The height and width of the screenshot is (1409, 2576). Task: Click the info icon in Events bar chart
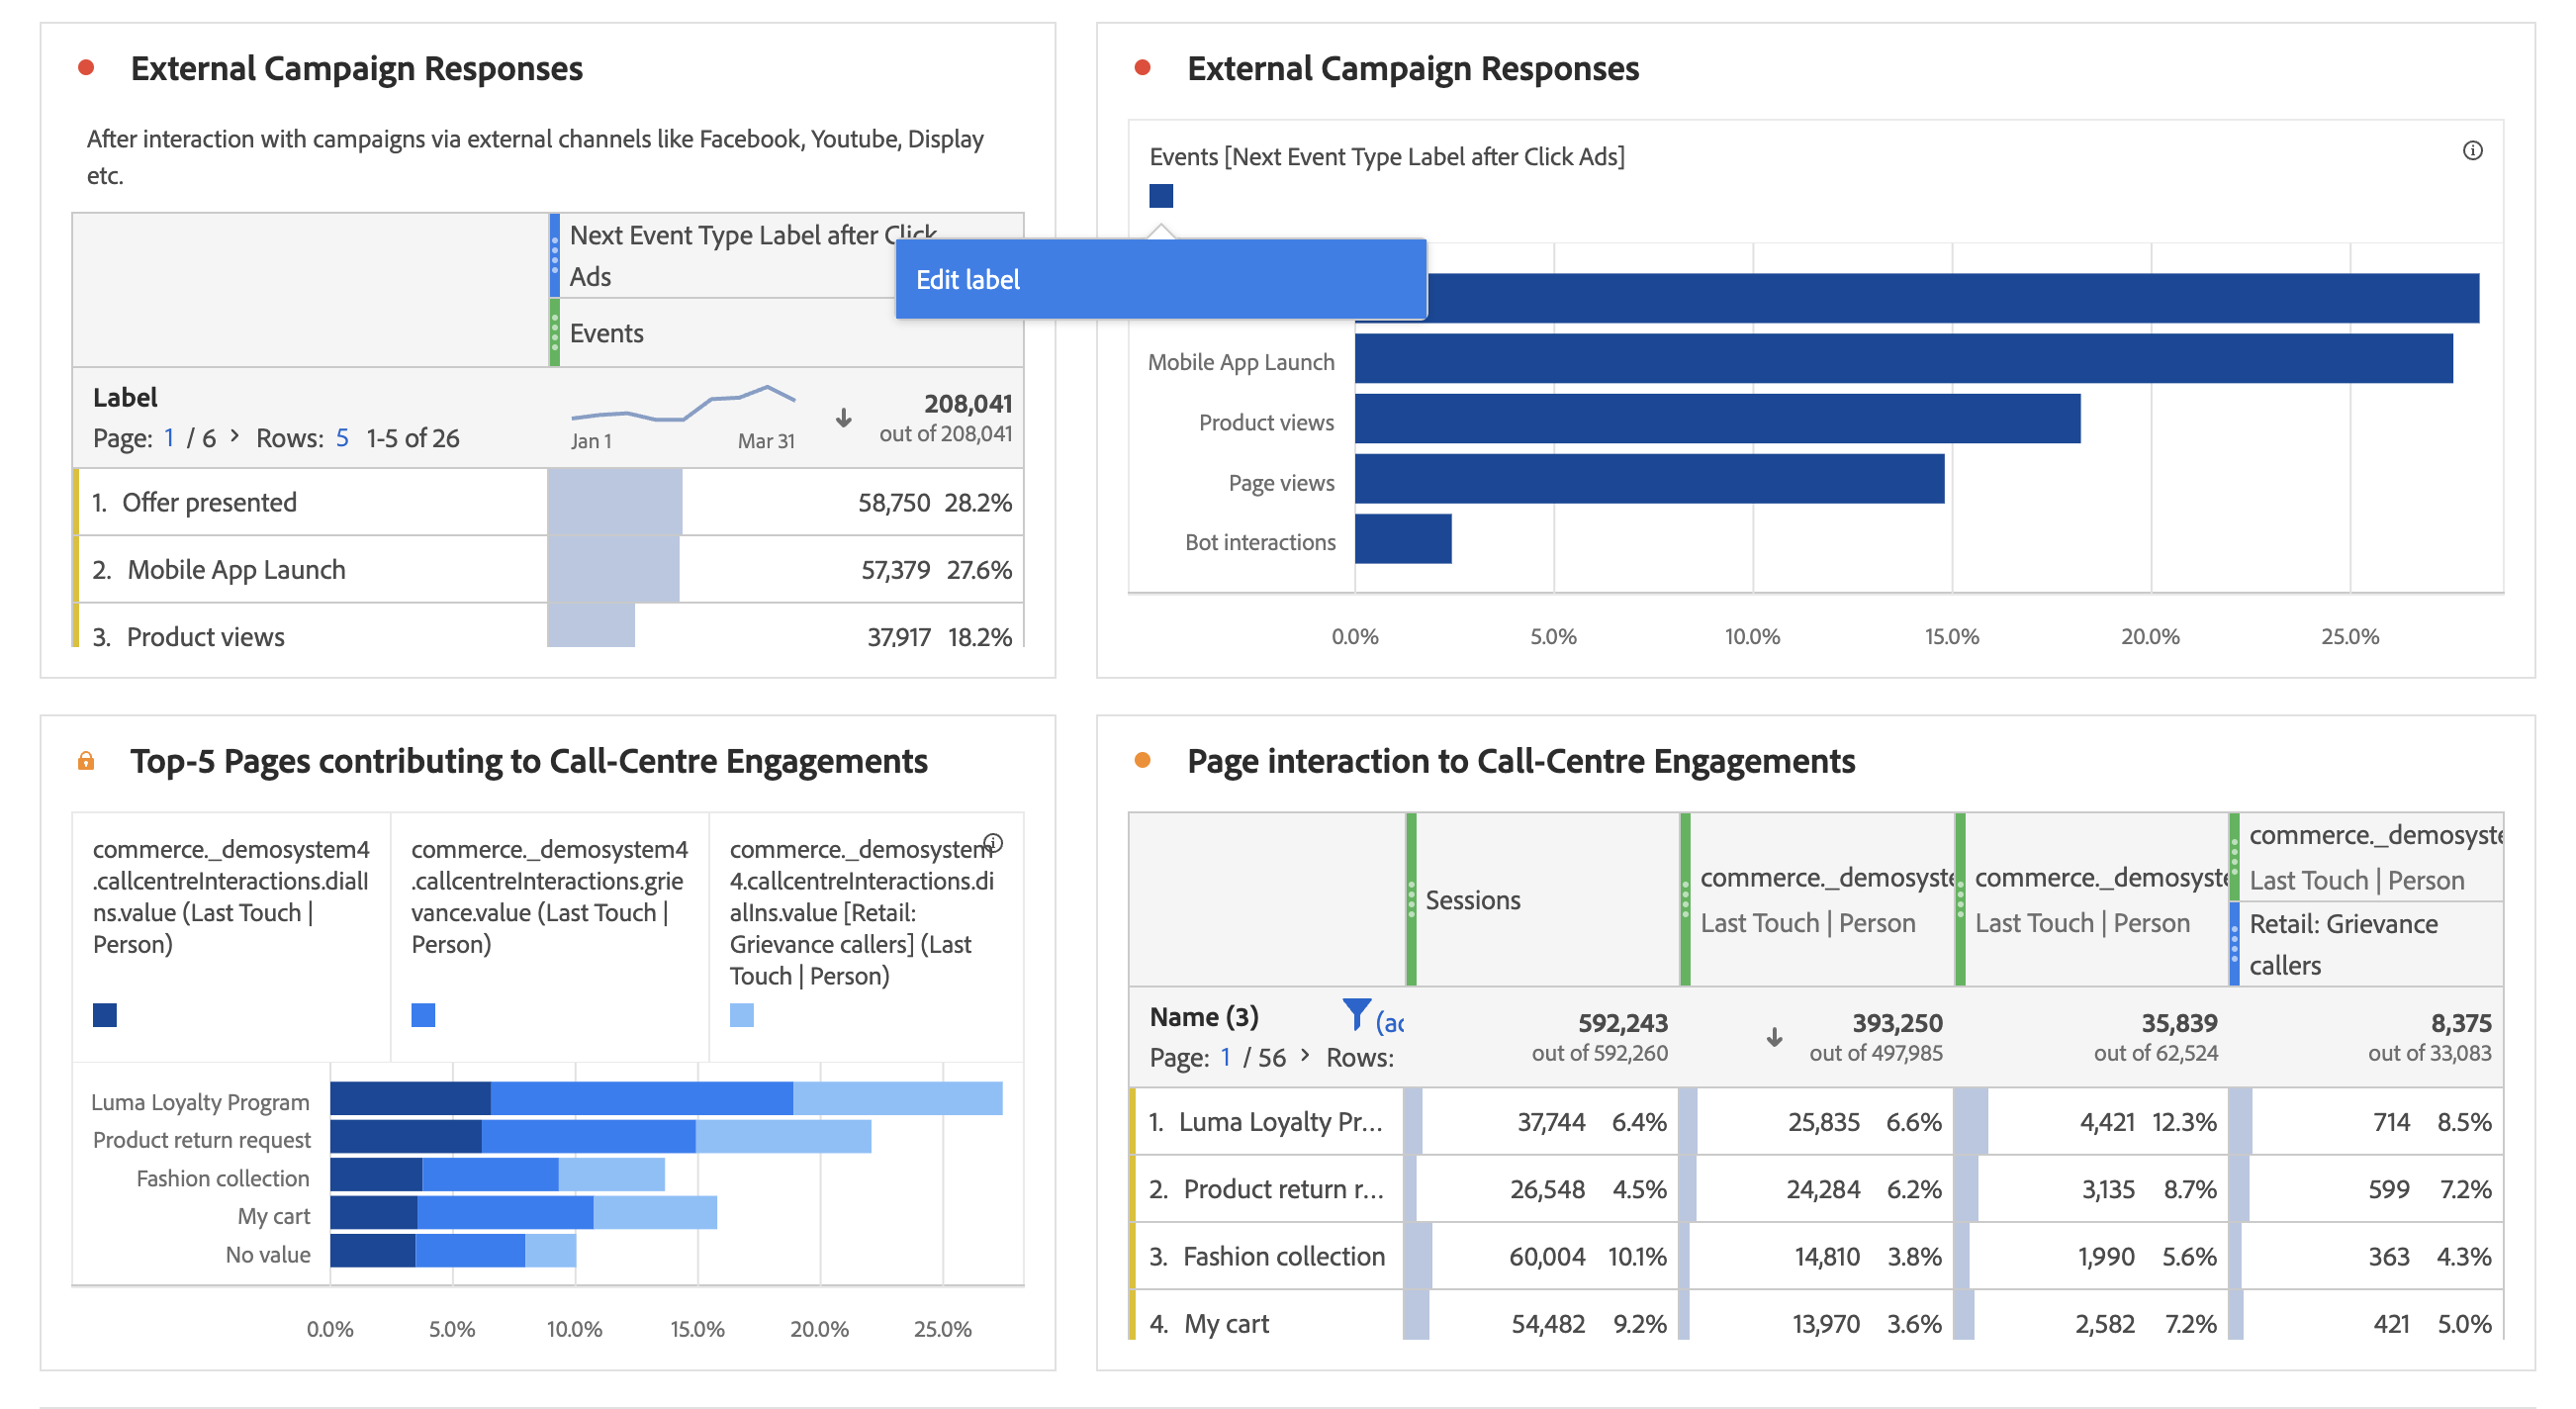[x=2471, y=151]
